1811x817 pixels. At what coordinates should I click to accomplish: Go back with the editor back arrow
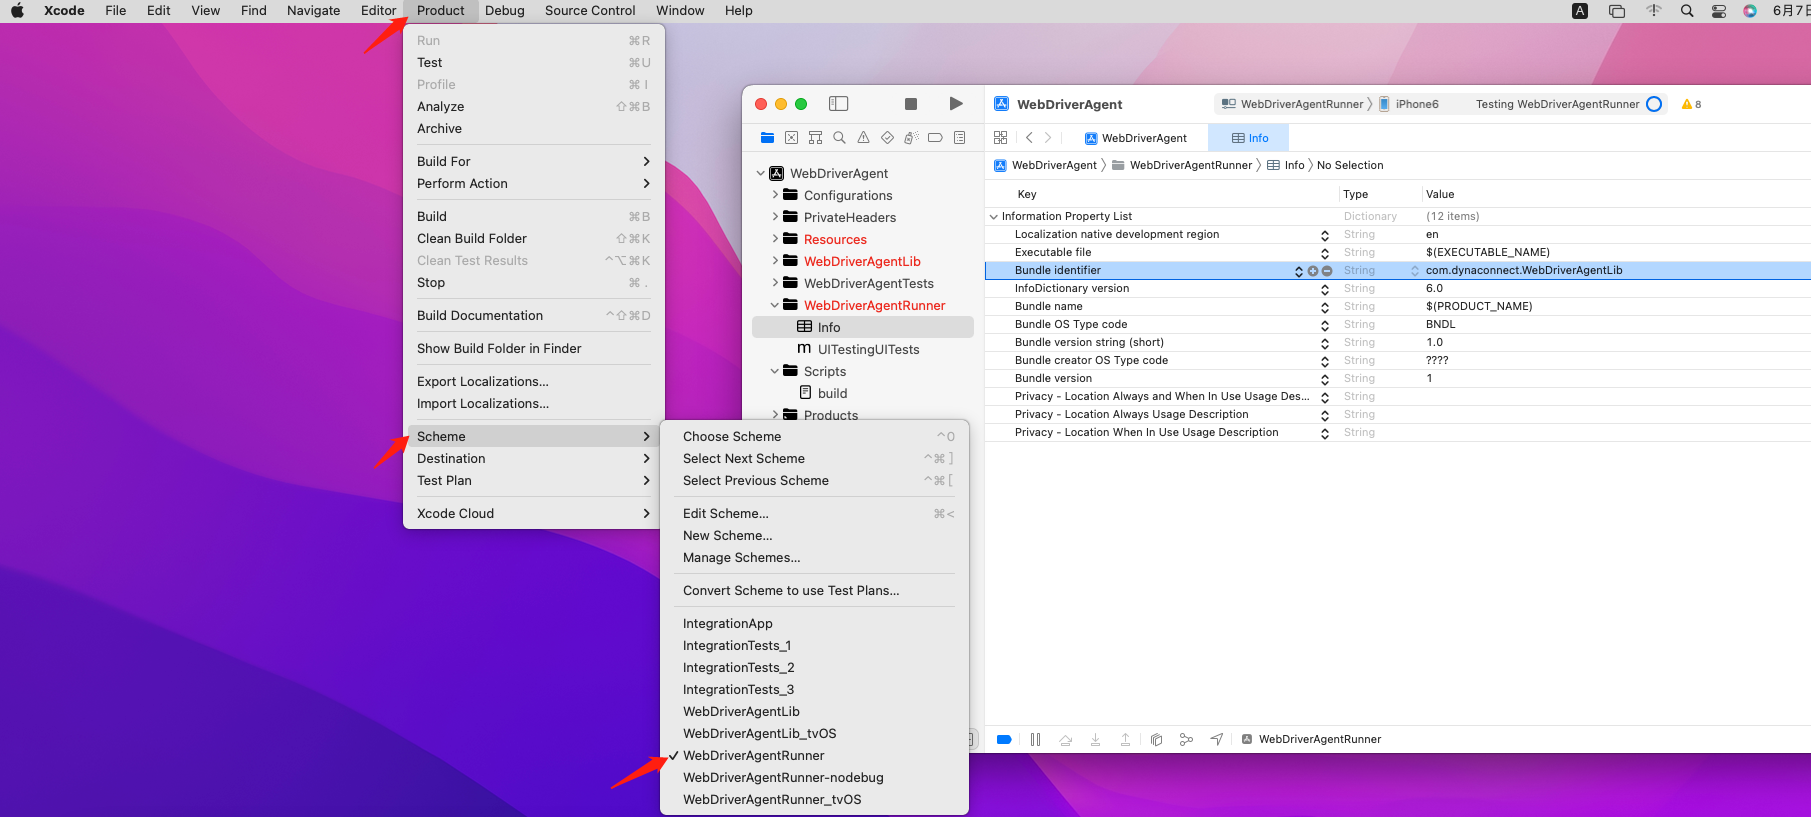pos(1029,138)
